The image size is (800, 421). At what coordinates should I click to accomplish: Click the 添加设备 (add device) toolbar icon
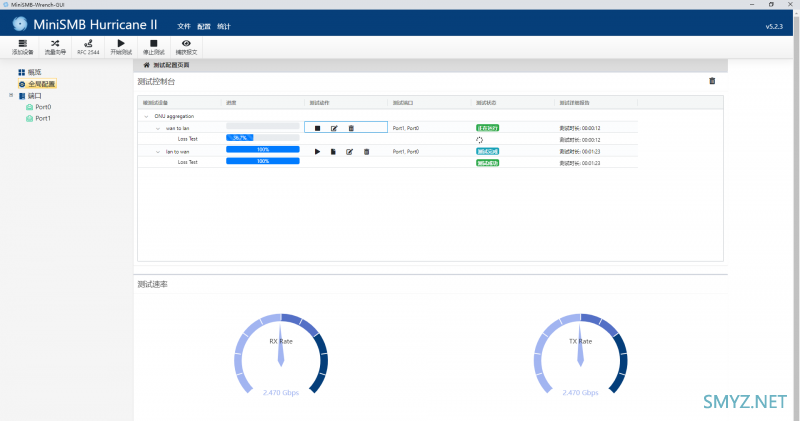[x=22, y=47]
